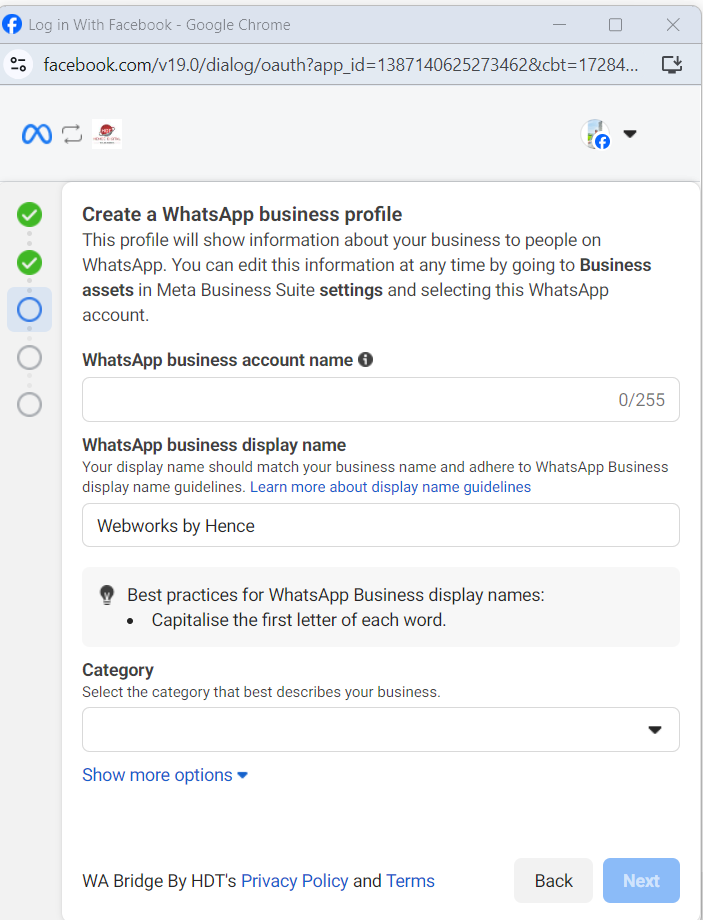703x920 pixels.
Task: Click the address bar URL
Action: [340, 65]
